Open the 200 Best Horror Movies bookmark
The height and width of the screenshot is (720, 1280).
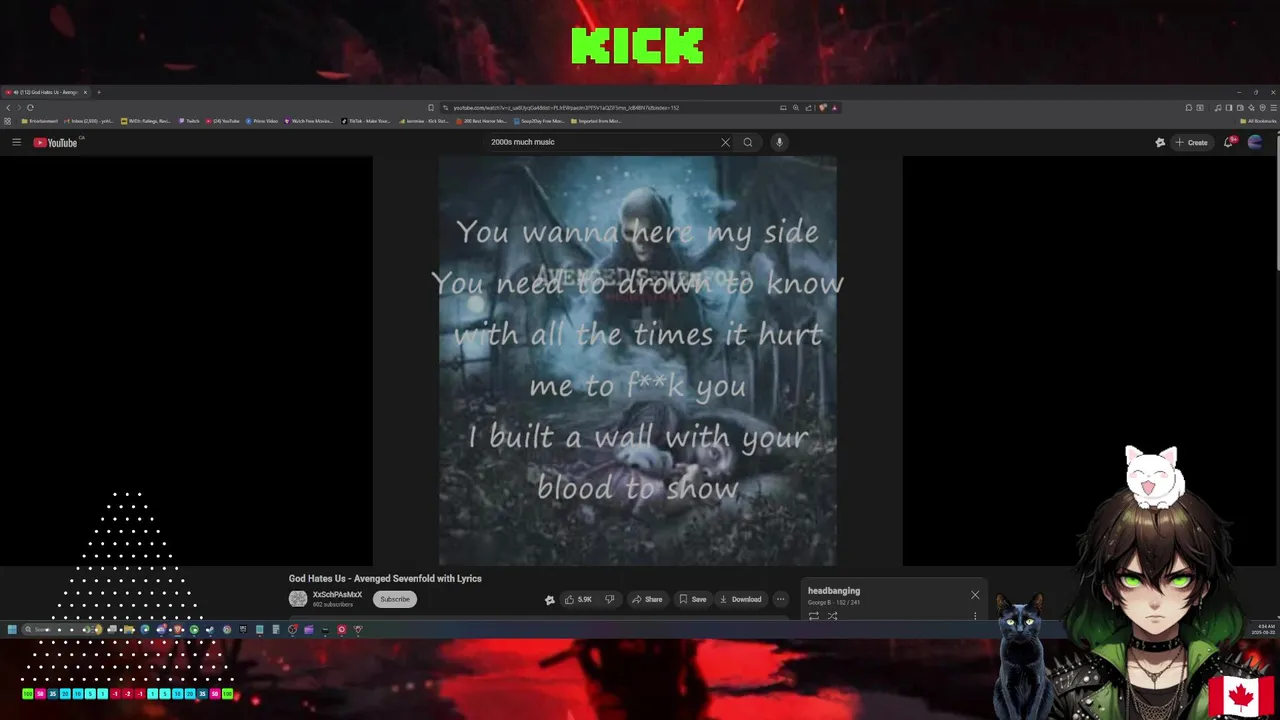(481, 121)
